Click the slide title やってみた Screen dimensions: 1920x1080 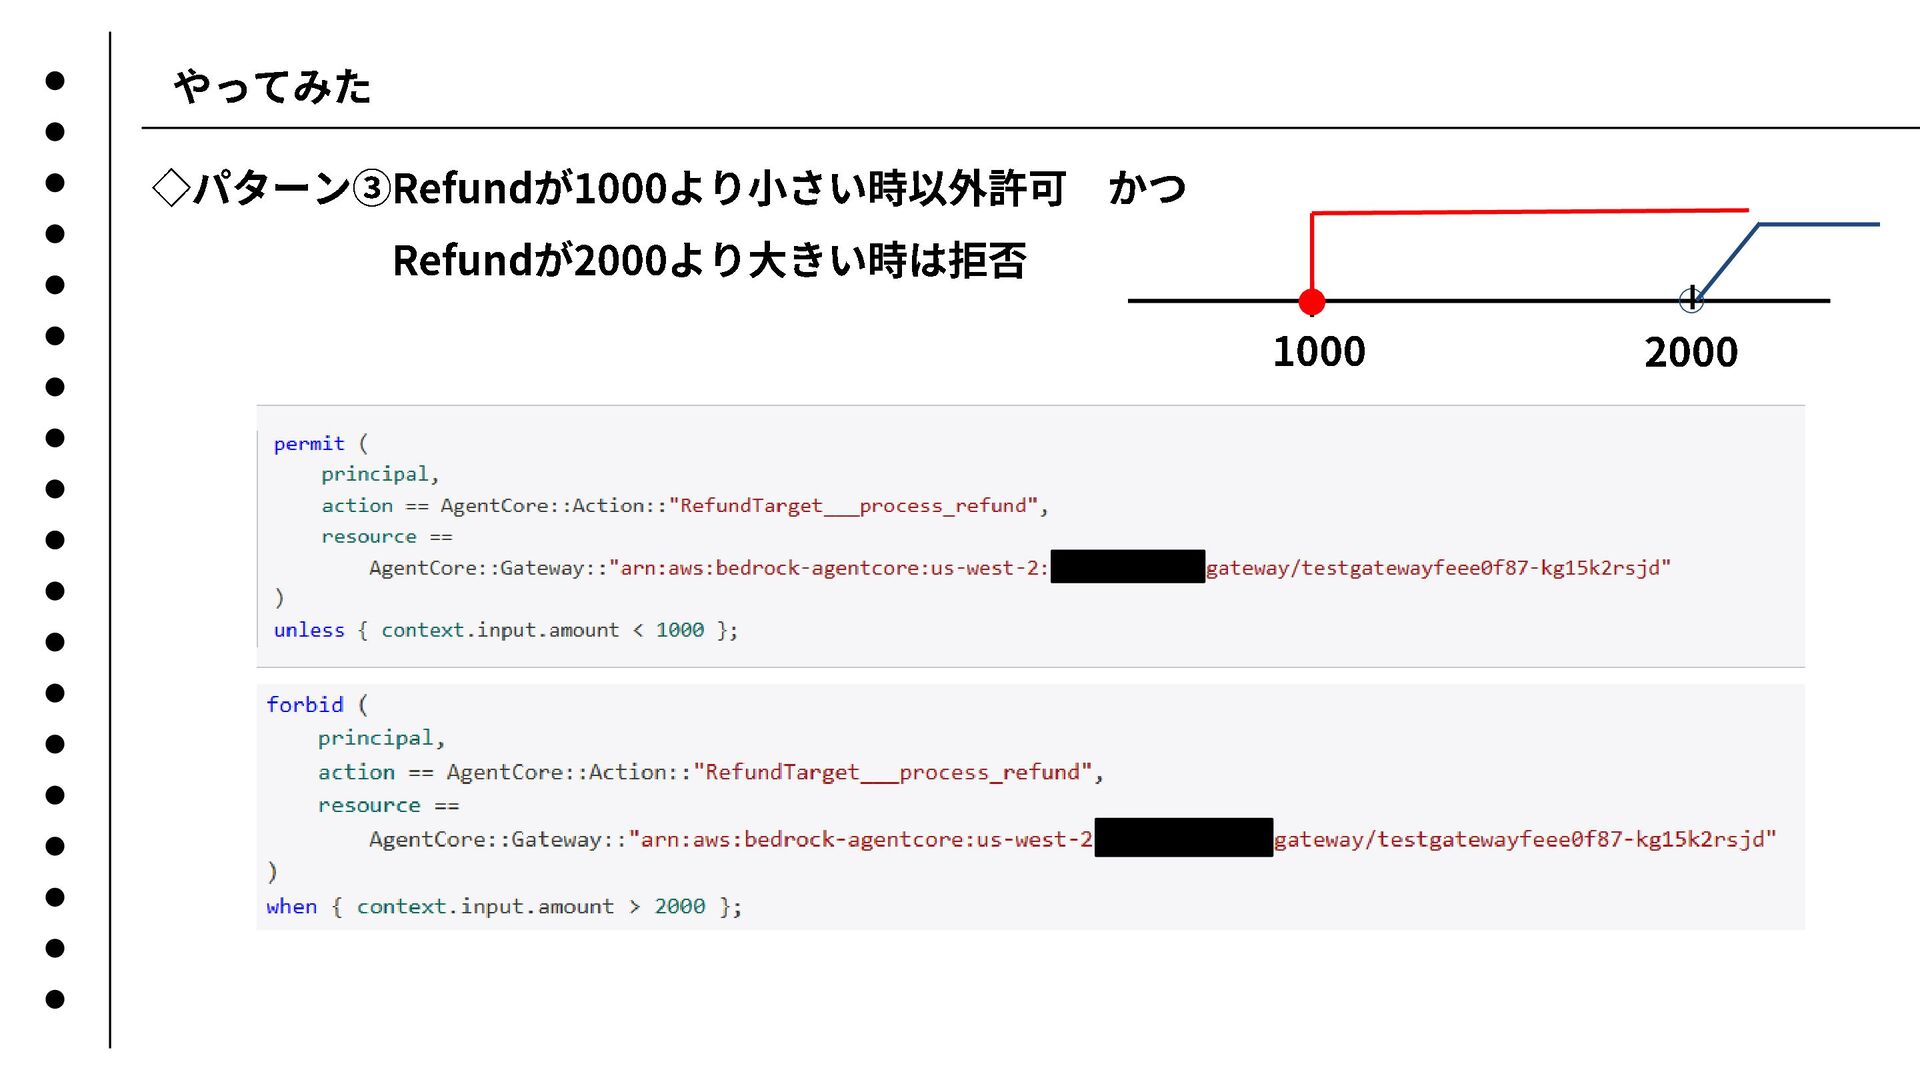point(272,87)
